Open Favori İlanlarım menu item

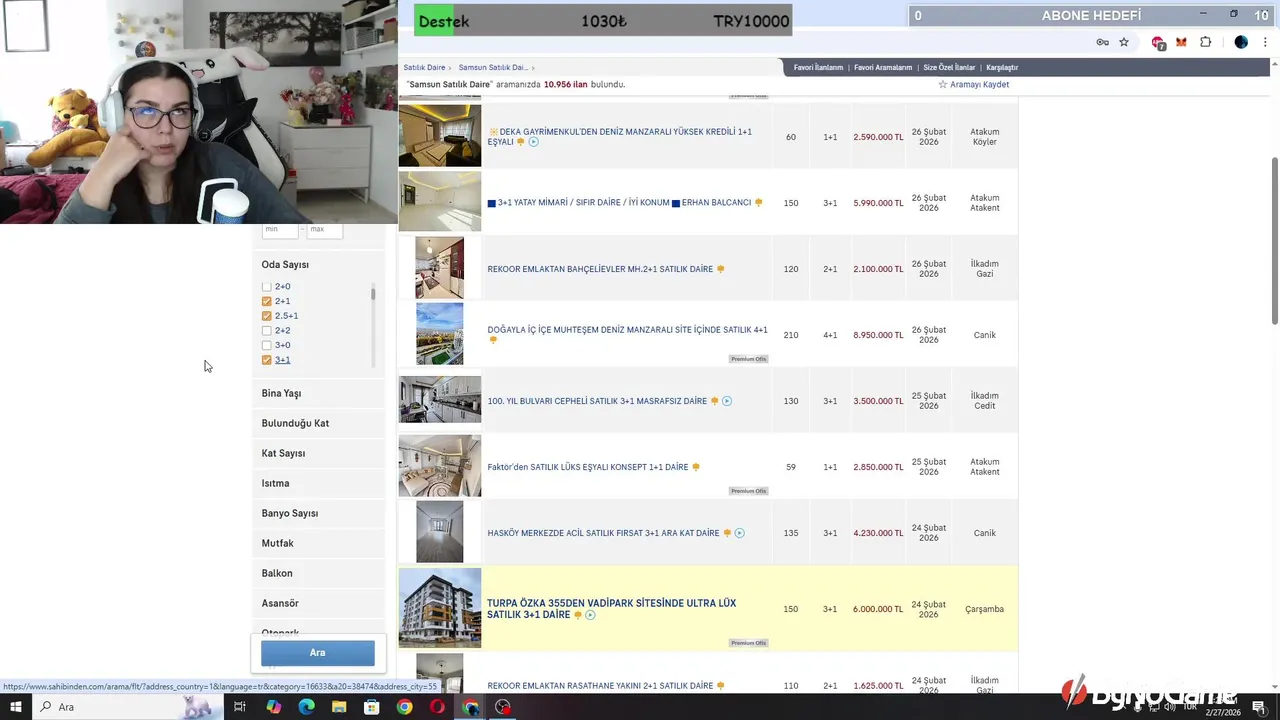818,68
